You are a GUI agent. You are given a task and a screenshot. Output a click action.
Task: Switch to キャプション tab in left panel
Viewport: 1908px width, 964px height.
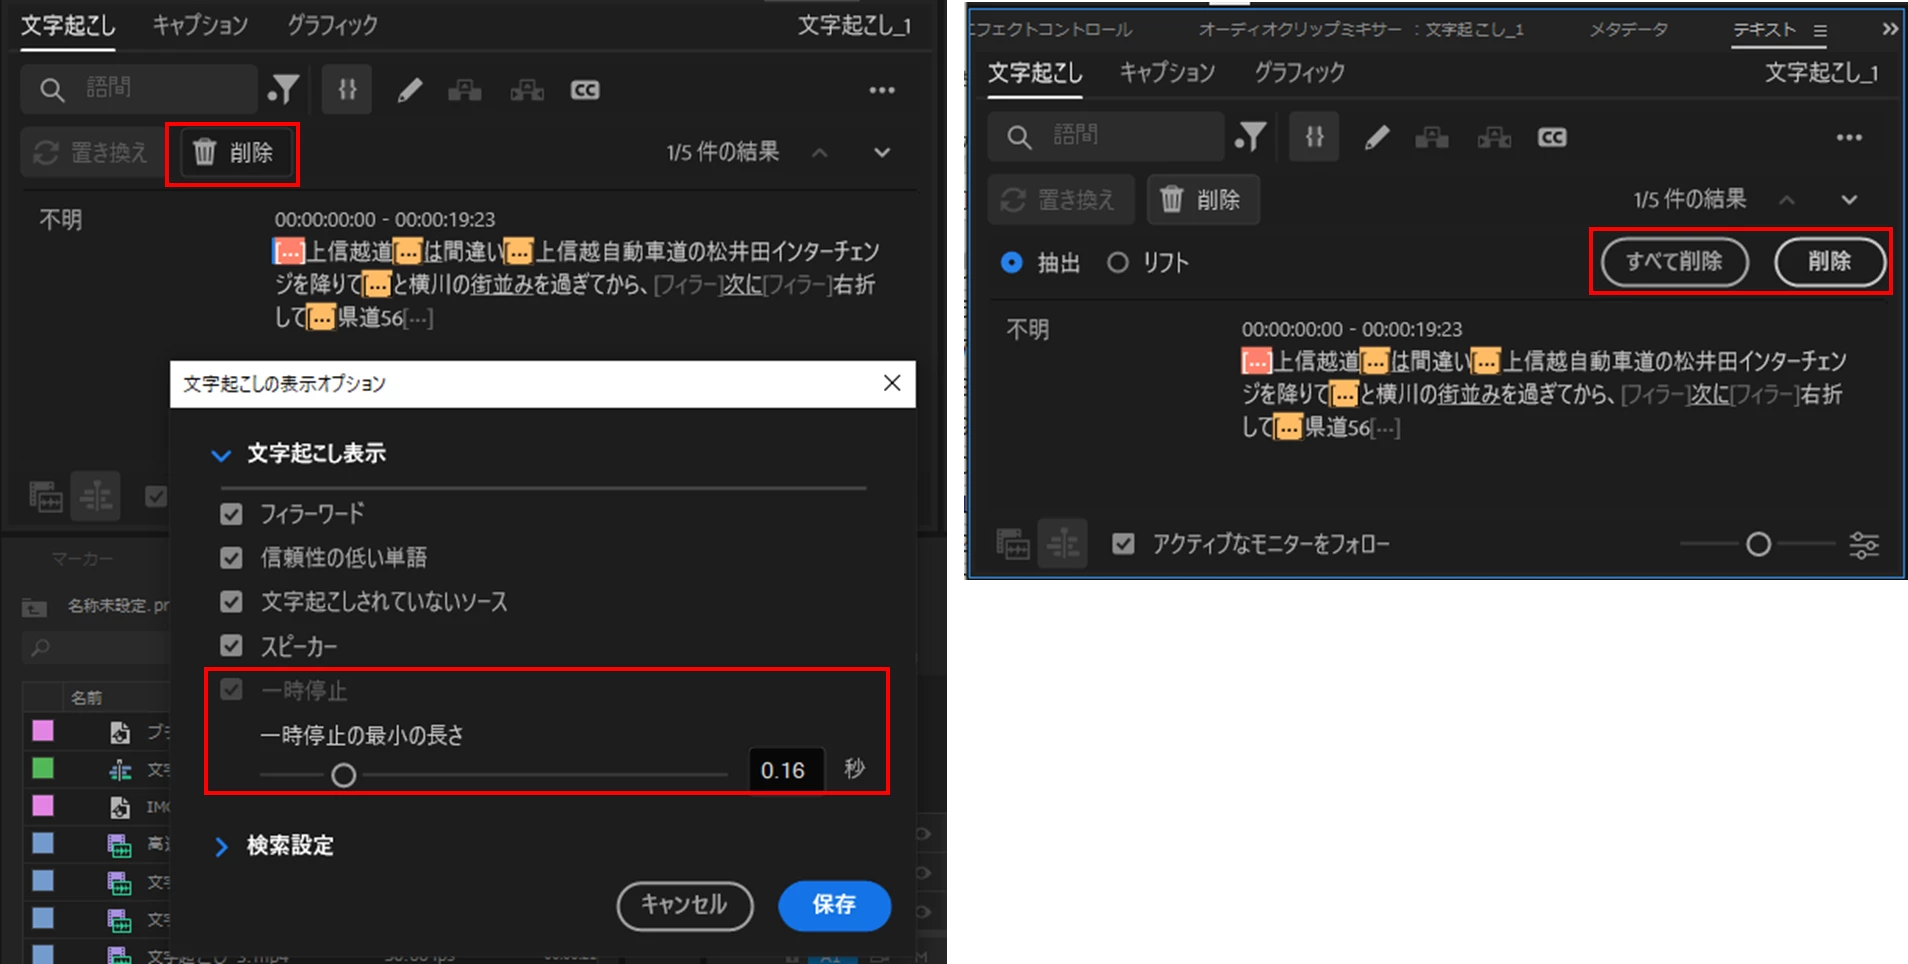(200, 25)
